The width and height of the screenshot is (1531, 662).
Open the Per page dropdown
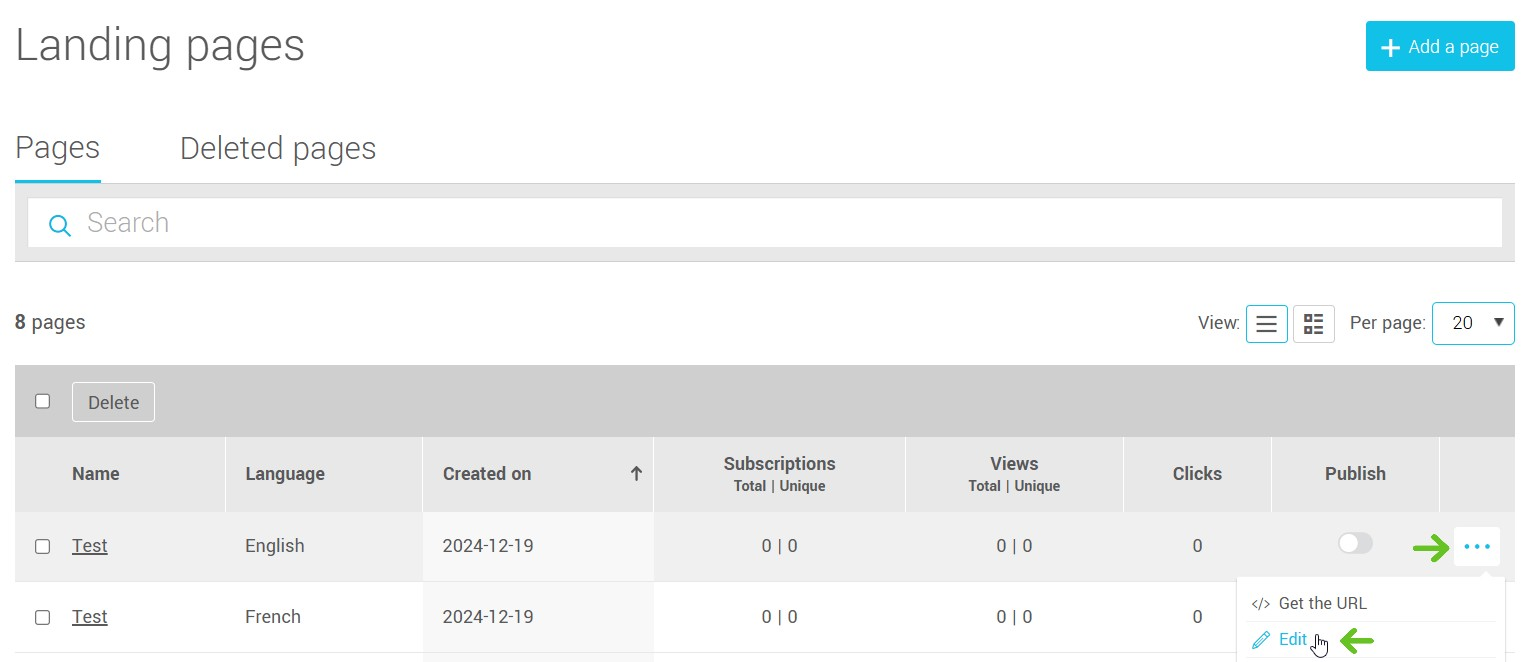coord(1472,323)
